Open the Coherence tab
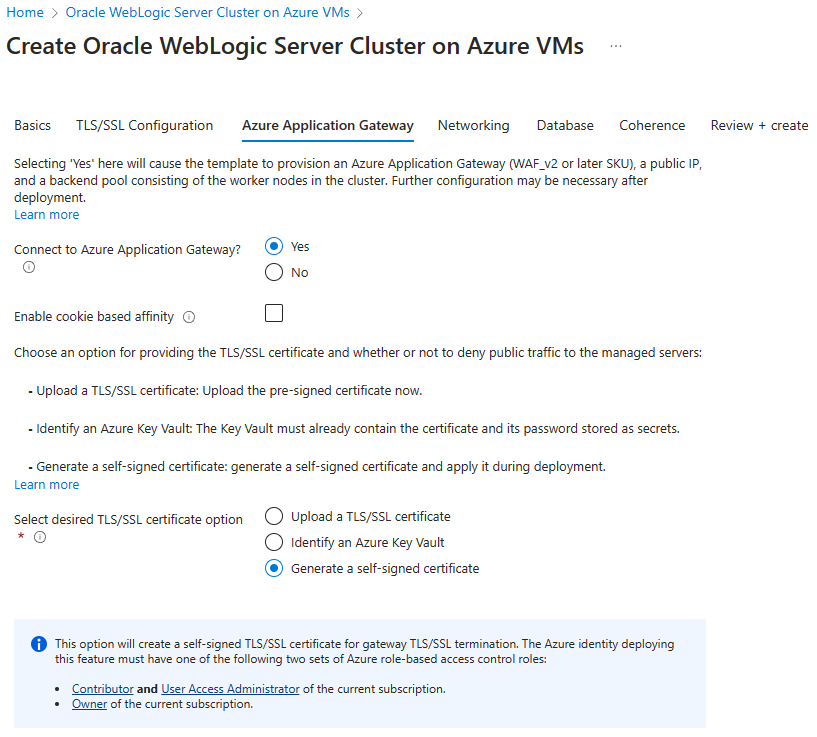The height and width of the screenshot is (737, 817). pos(651,125)
